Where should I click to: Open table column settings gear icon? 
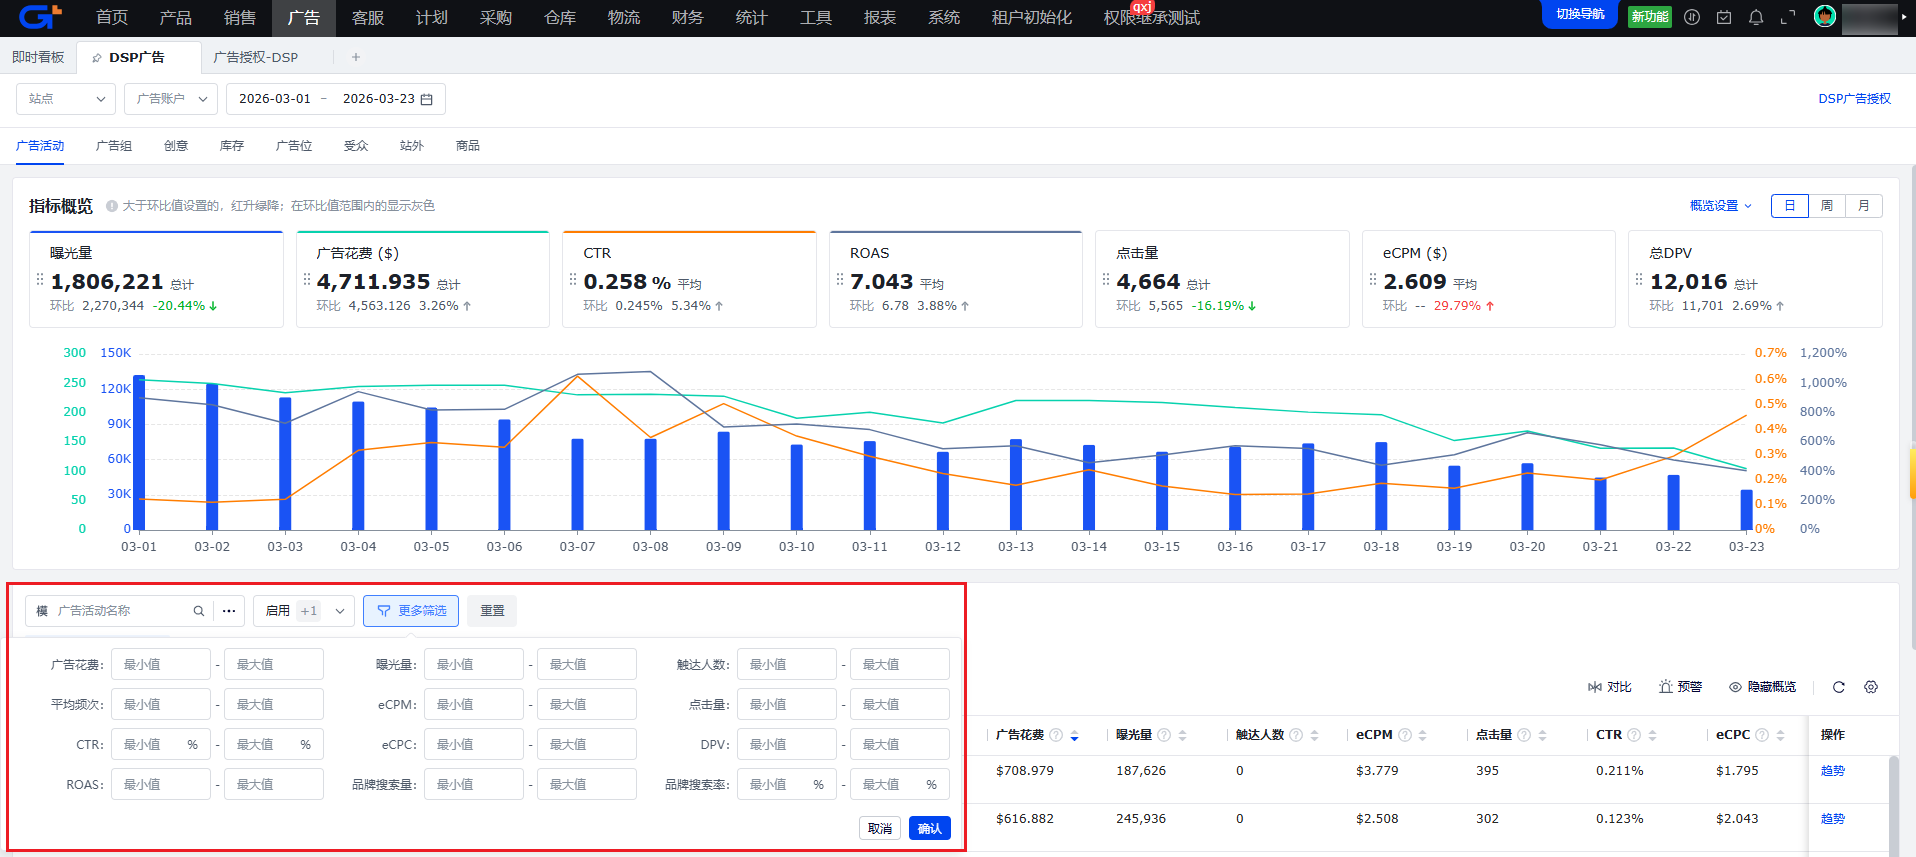(1871, 687)
